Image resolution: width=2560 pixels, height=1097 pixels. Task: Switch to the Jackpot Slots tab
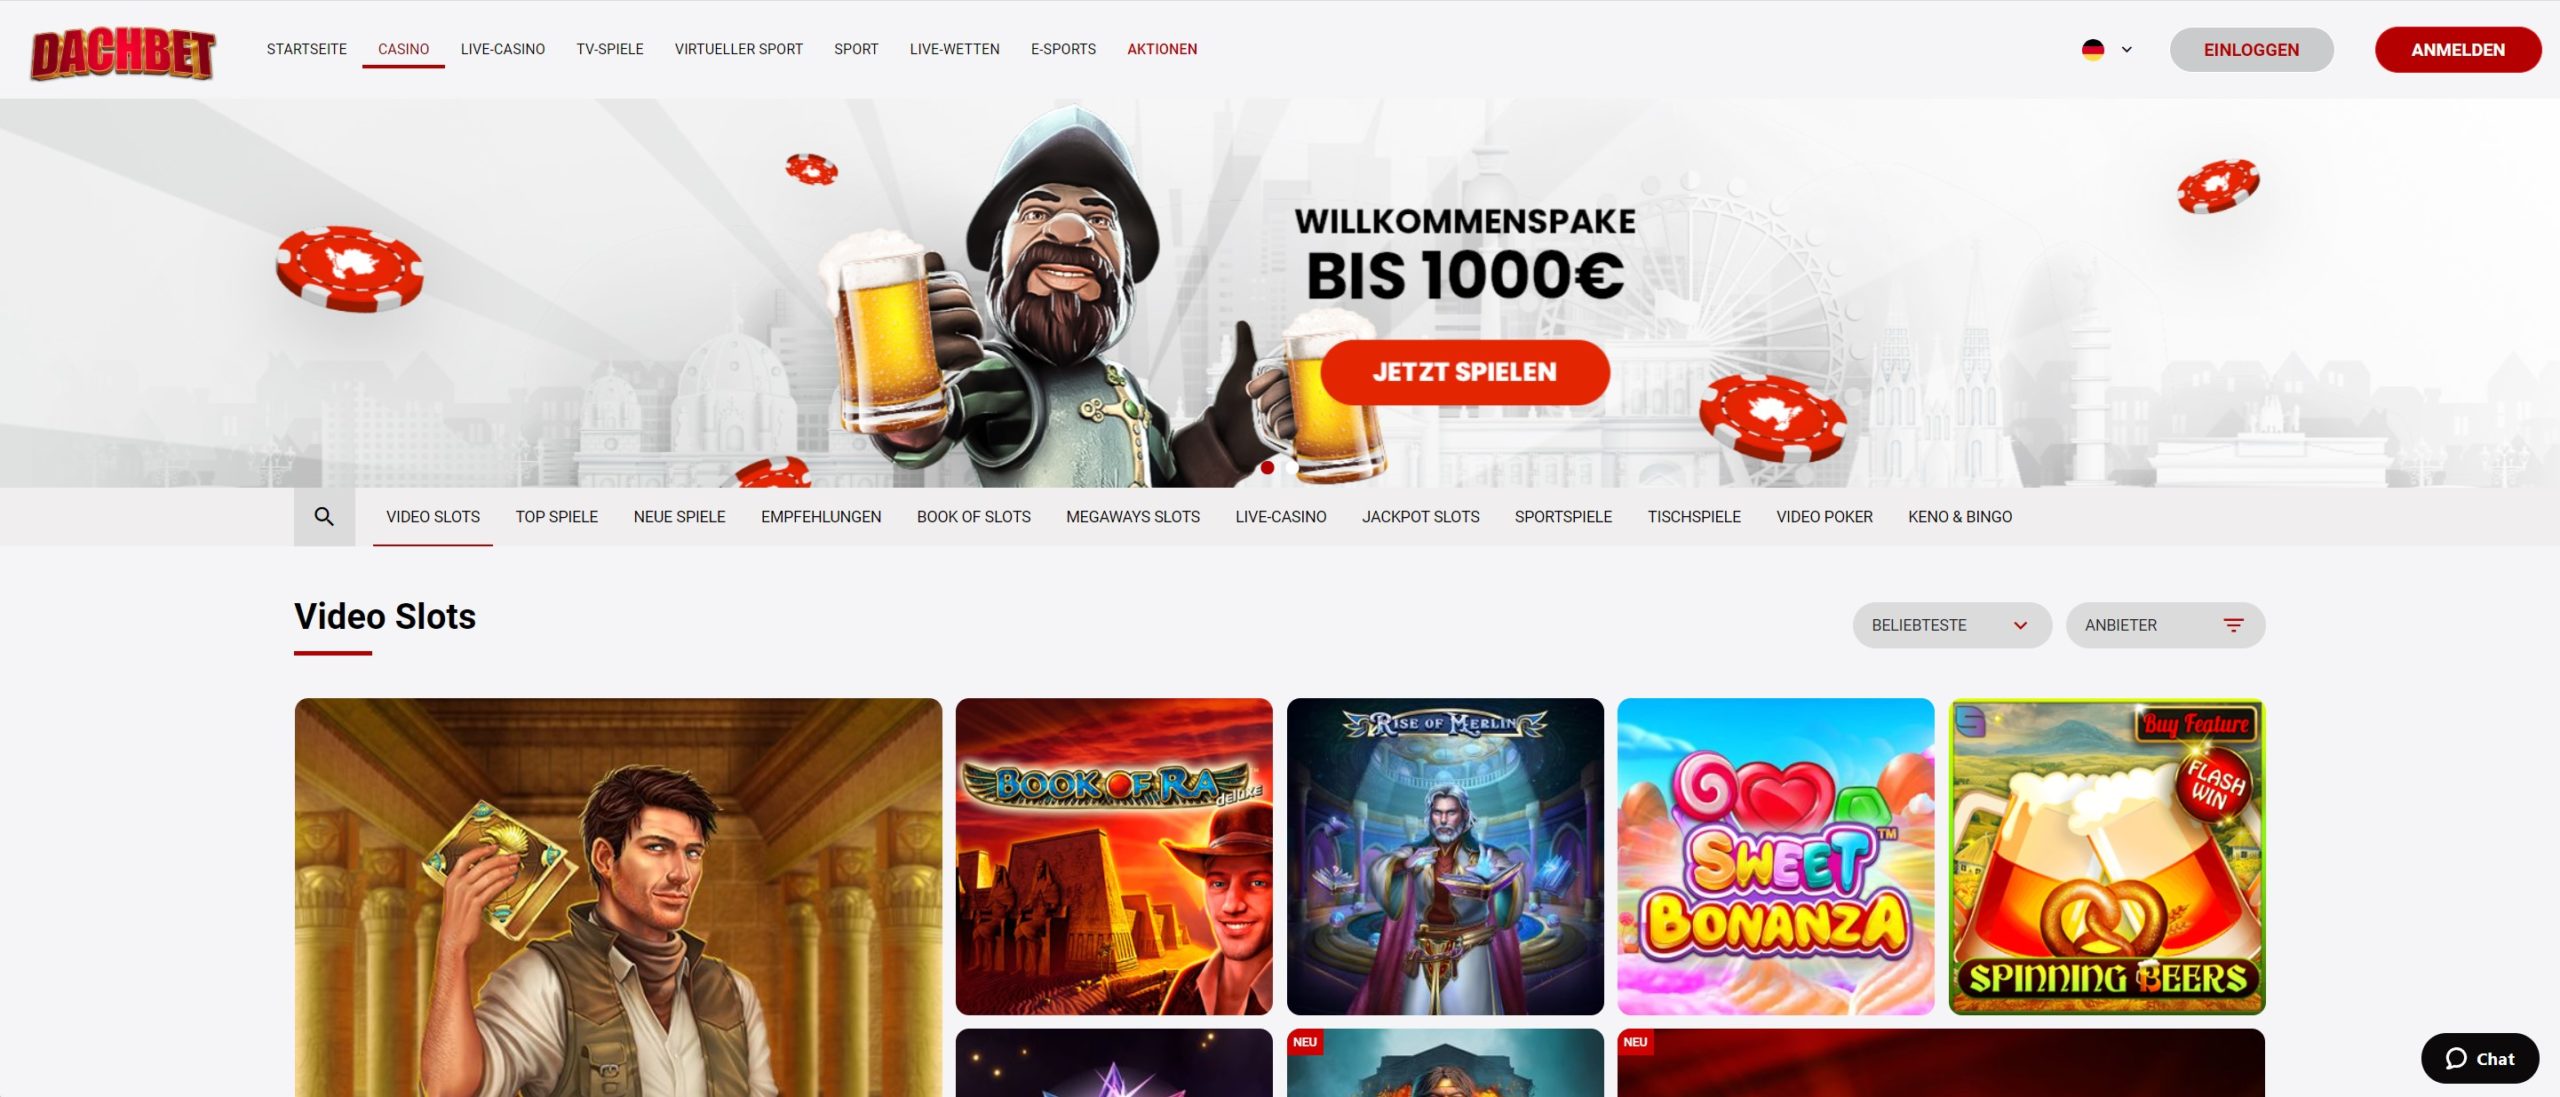tap(1420, 517)
